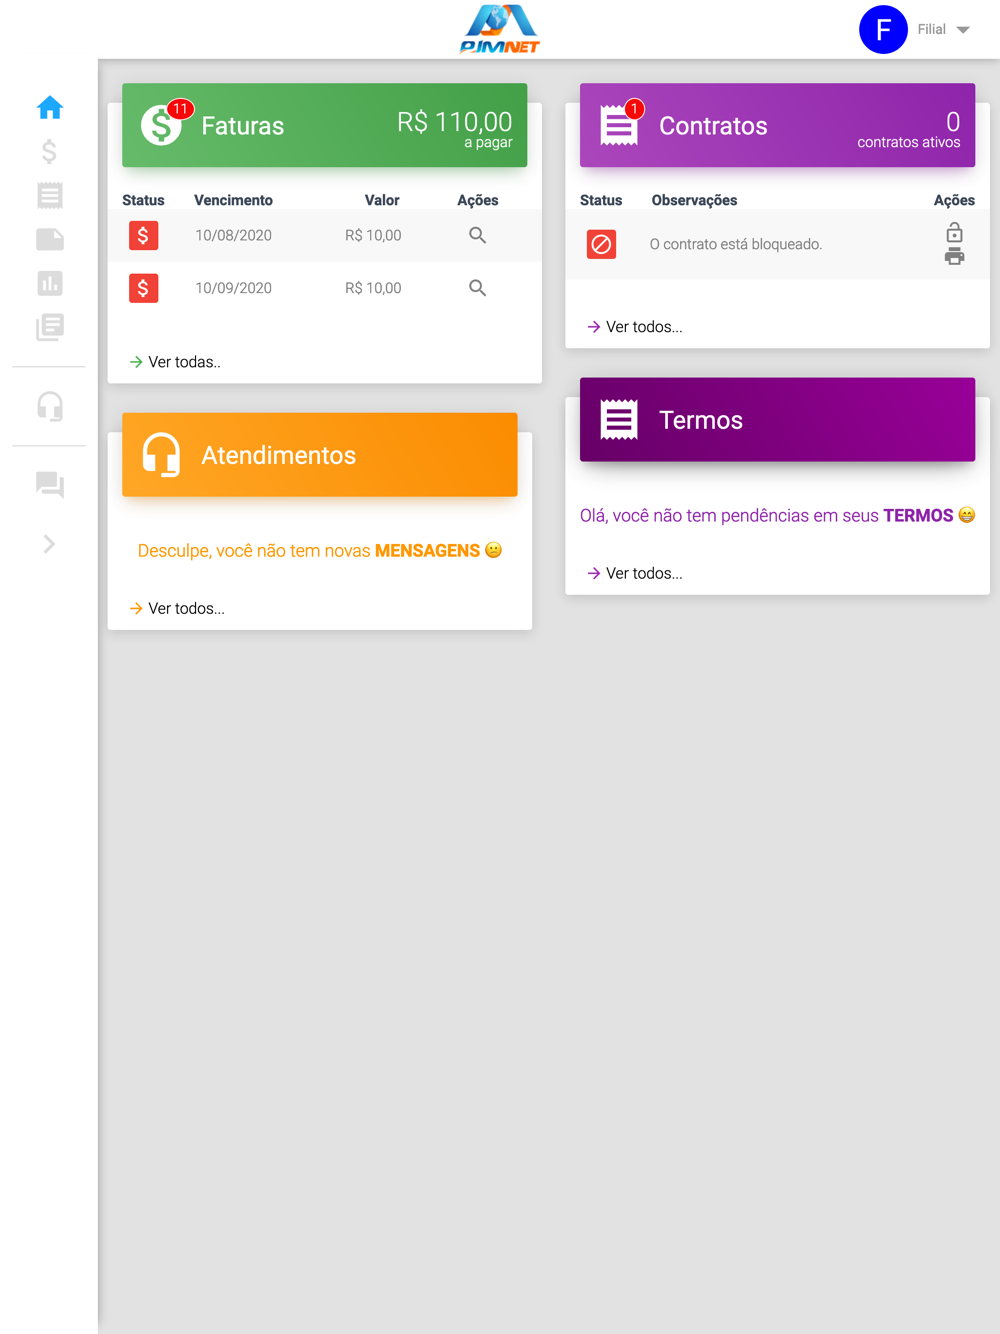The height and width of the screenshot is (1334, 1000).
Task: Open the chat messages icon in sidebar
Action: tap(49, 485)
